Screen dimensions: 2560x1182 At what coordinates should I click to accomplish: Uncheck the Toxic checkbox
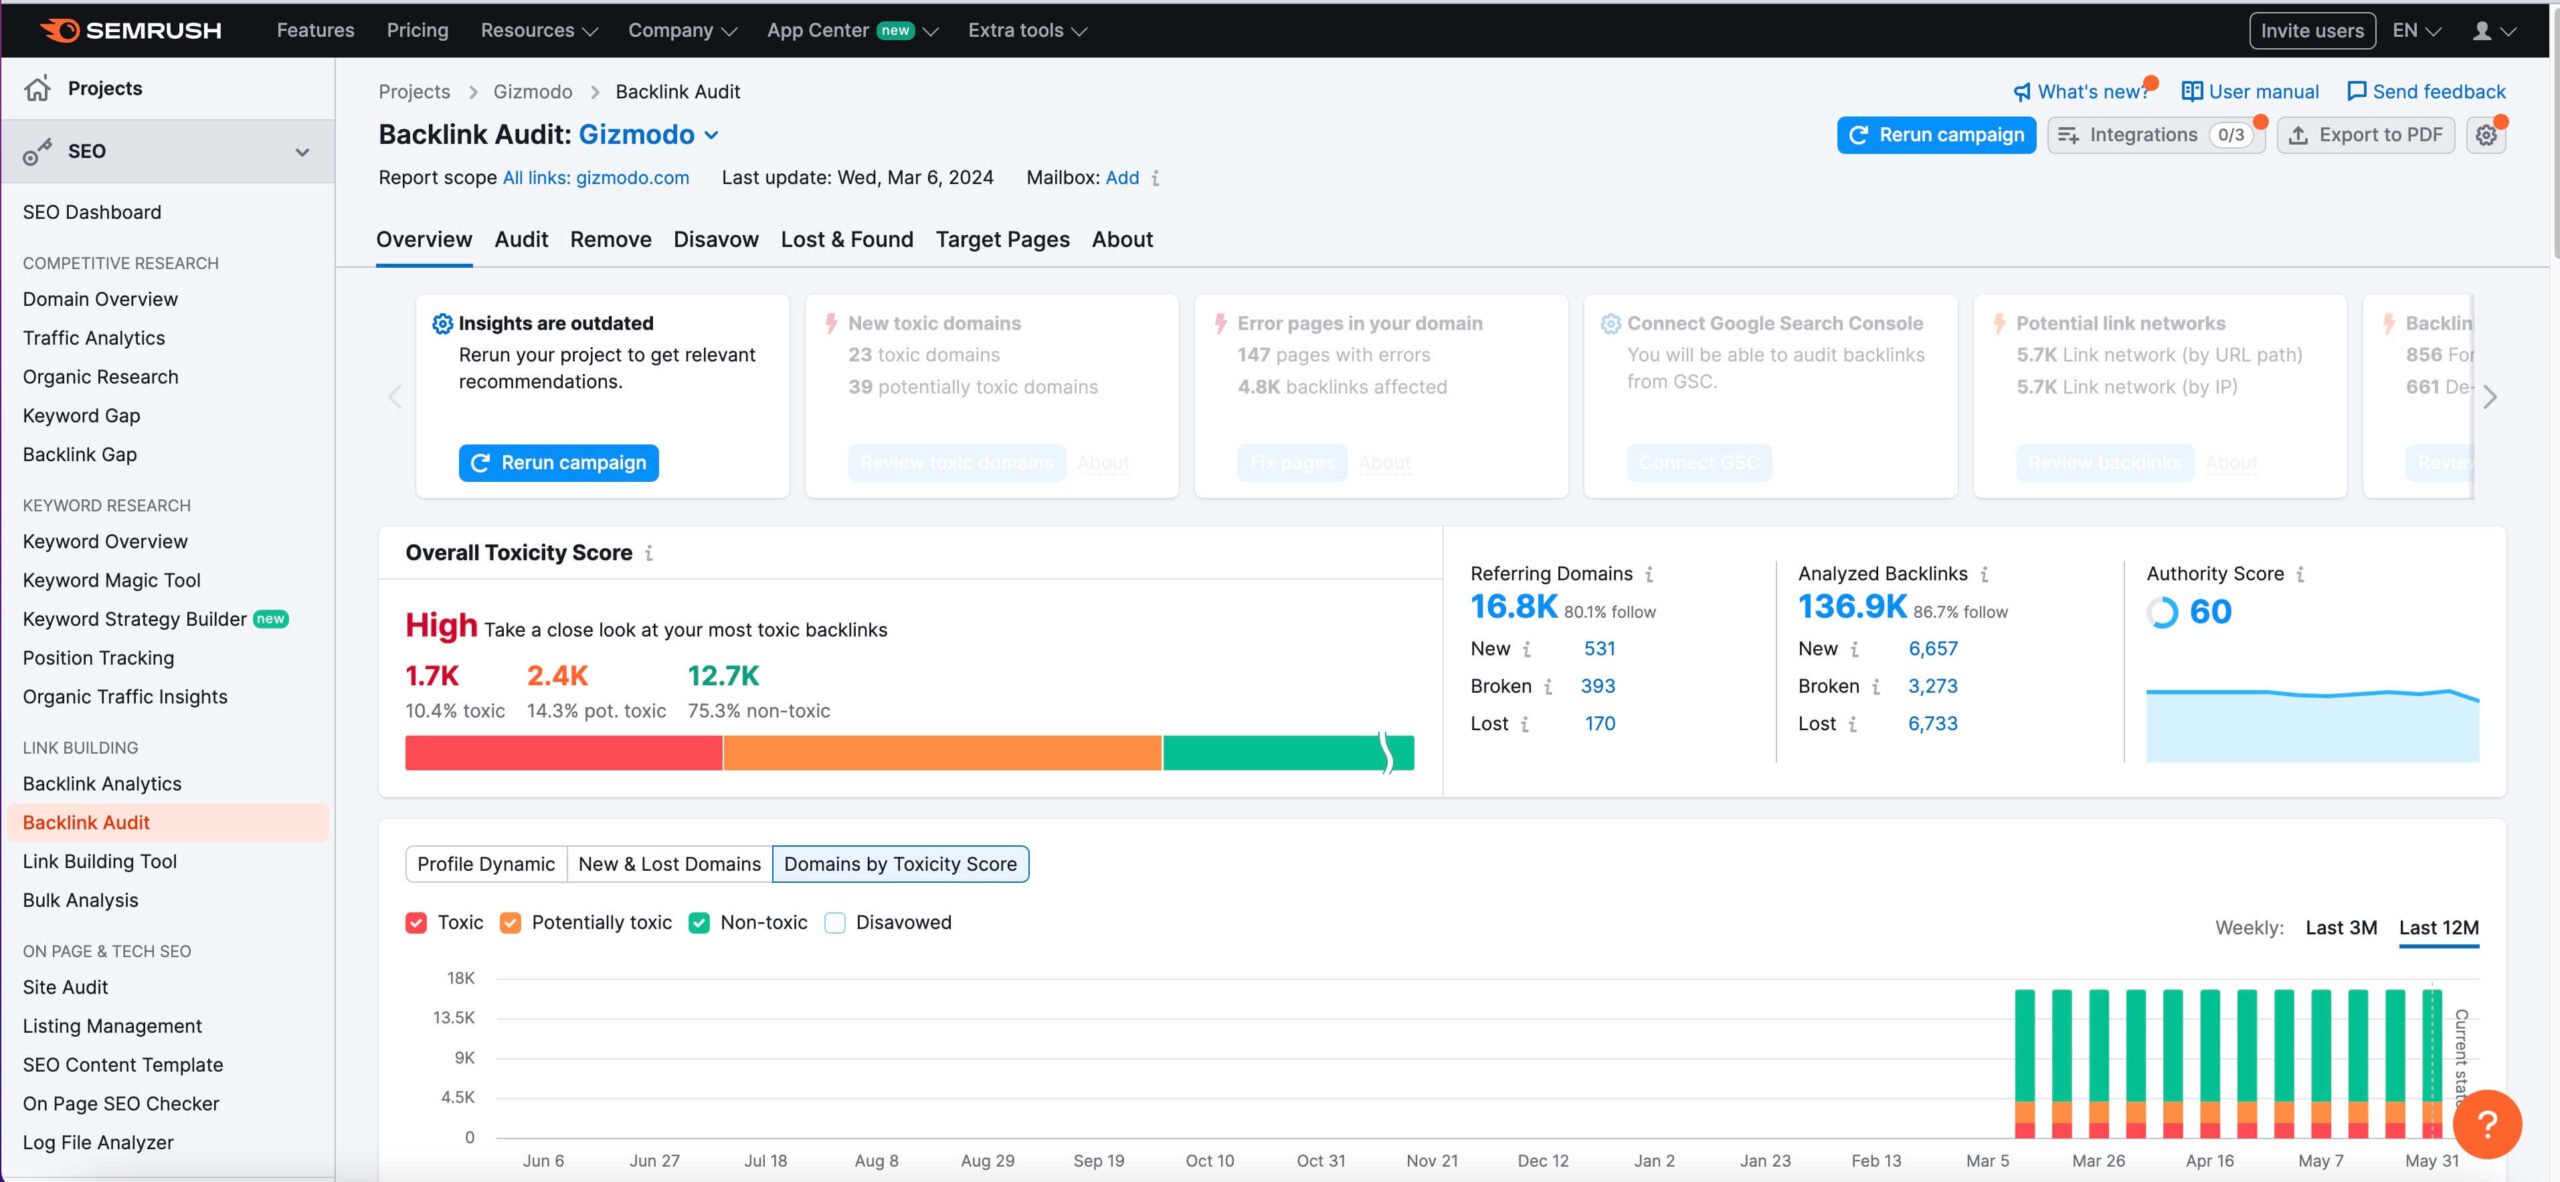coord(416,923)
